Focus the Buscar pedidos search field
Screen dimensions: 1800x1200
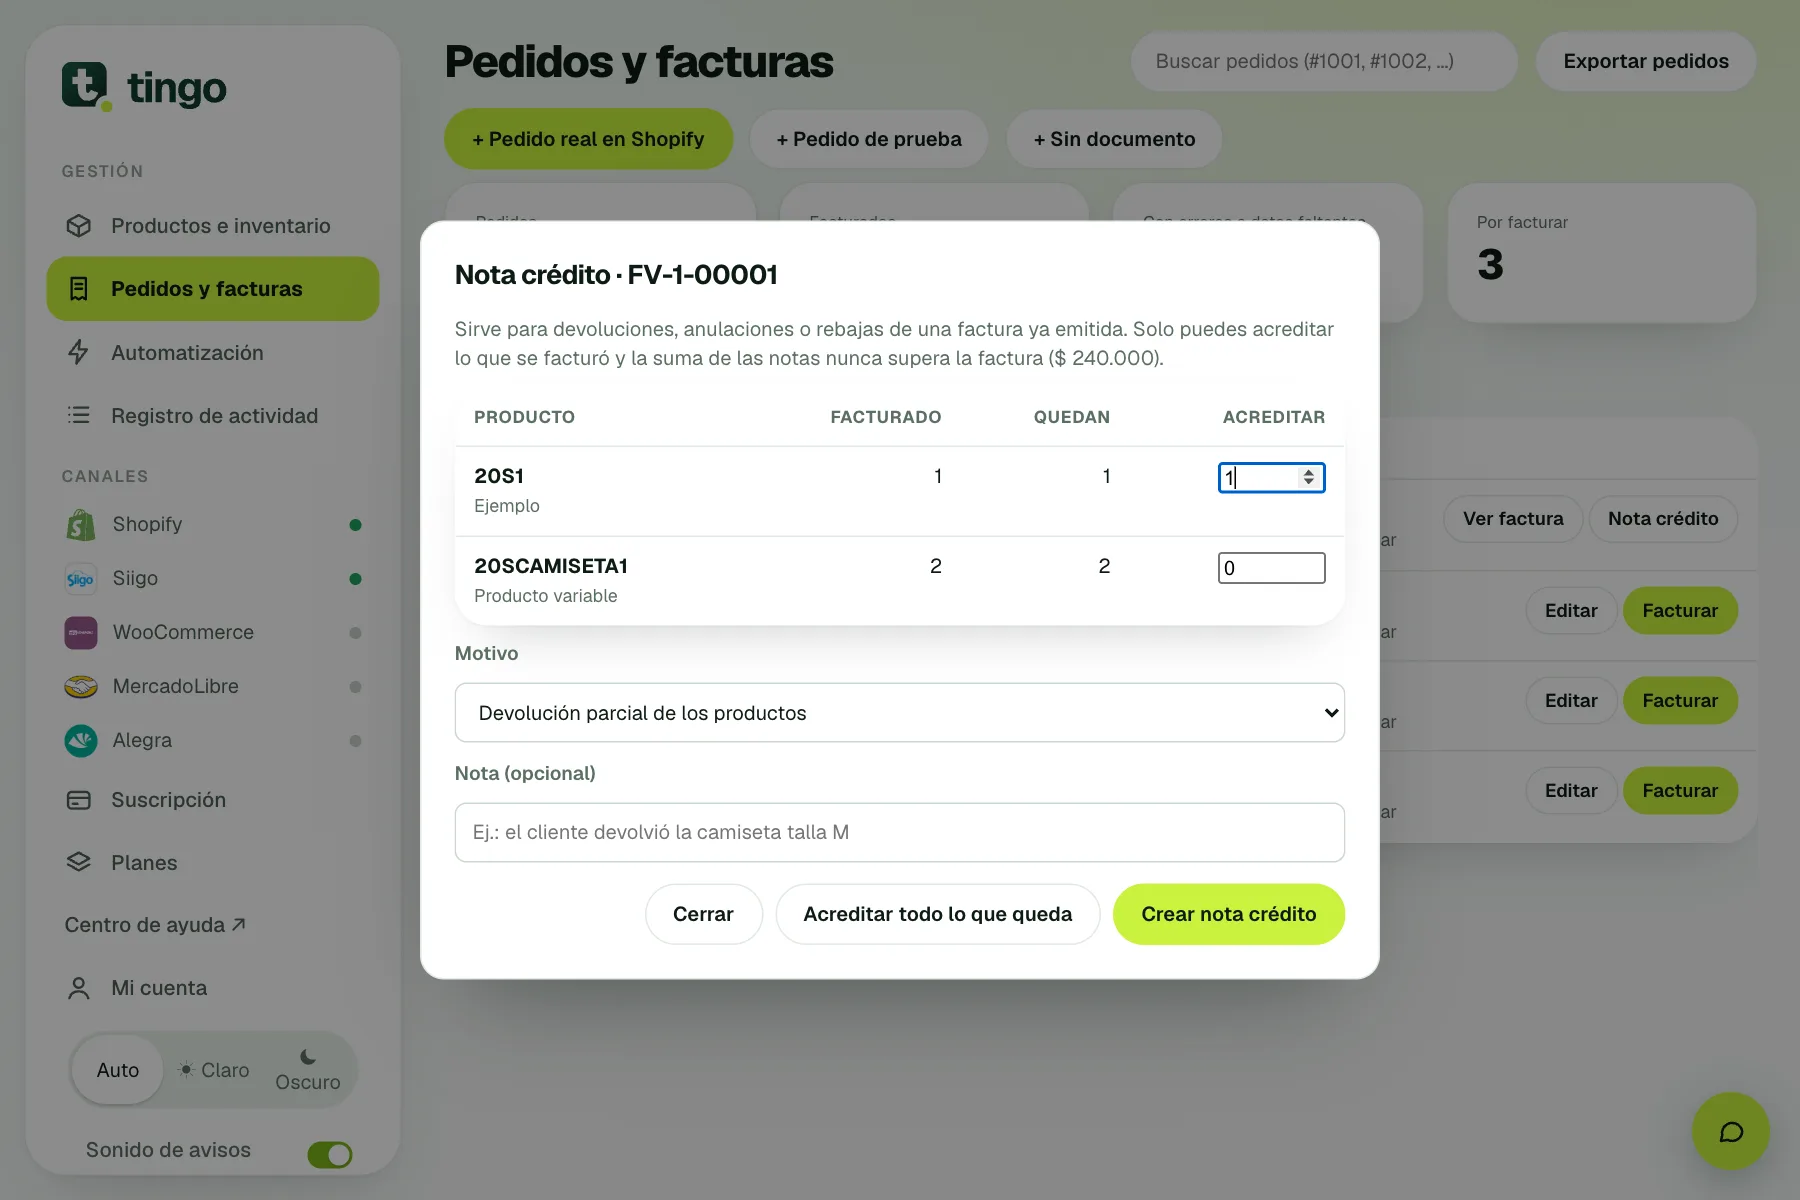pyautogui.click(x=1324, y=61)
